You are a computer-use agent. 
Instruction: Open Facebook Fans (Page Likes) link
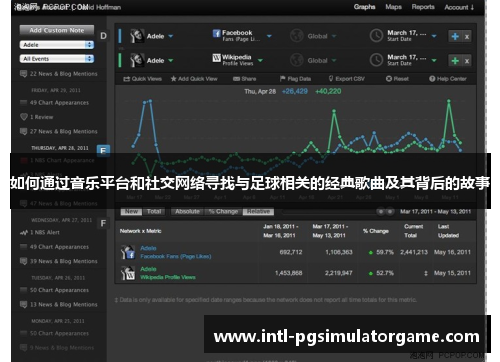176,256
